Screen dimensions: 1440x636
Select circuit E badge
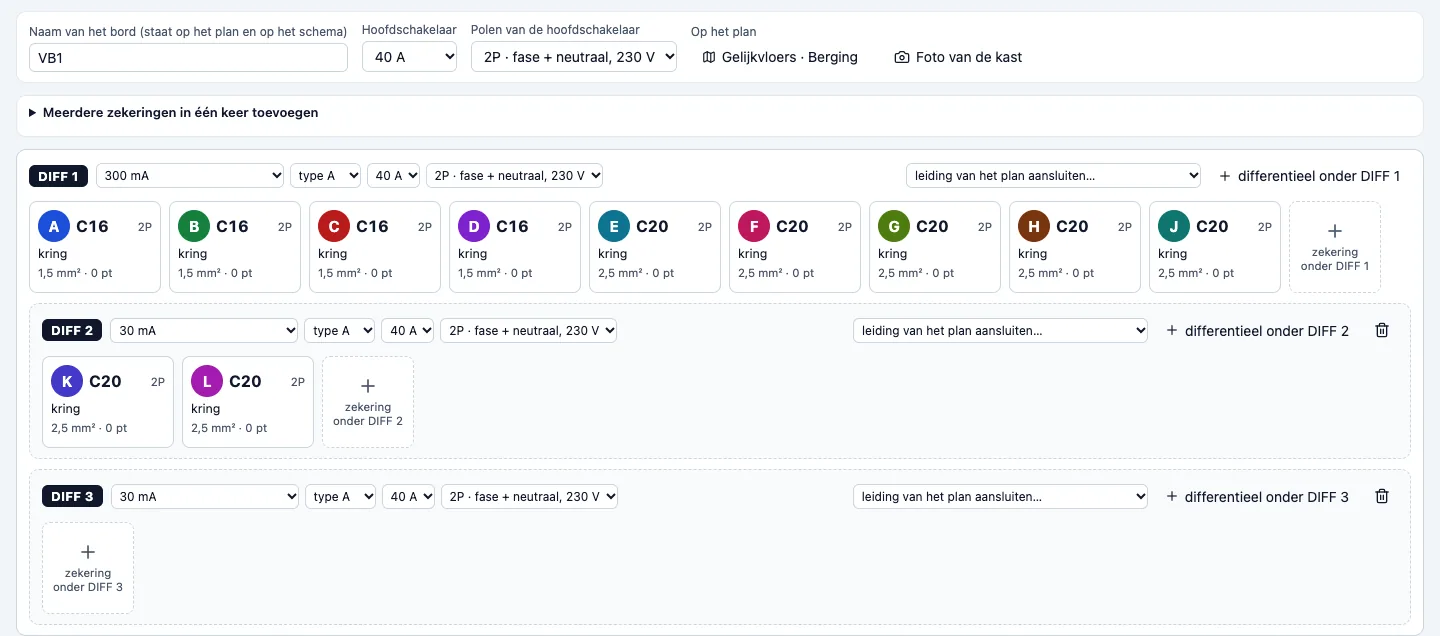coord(614,226)
